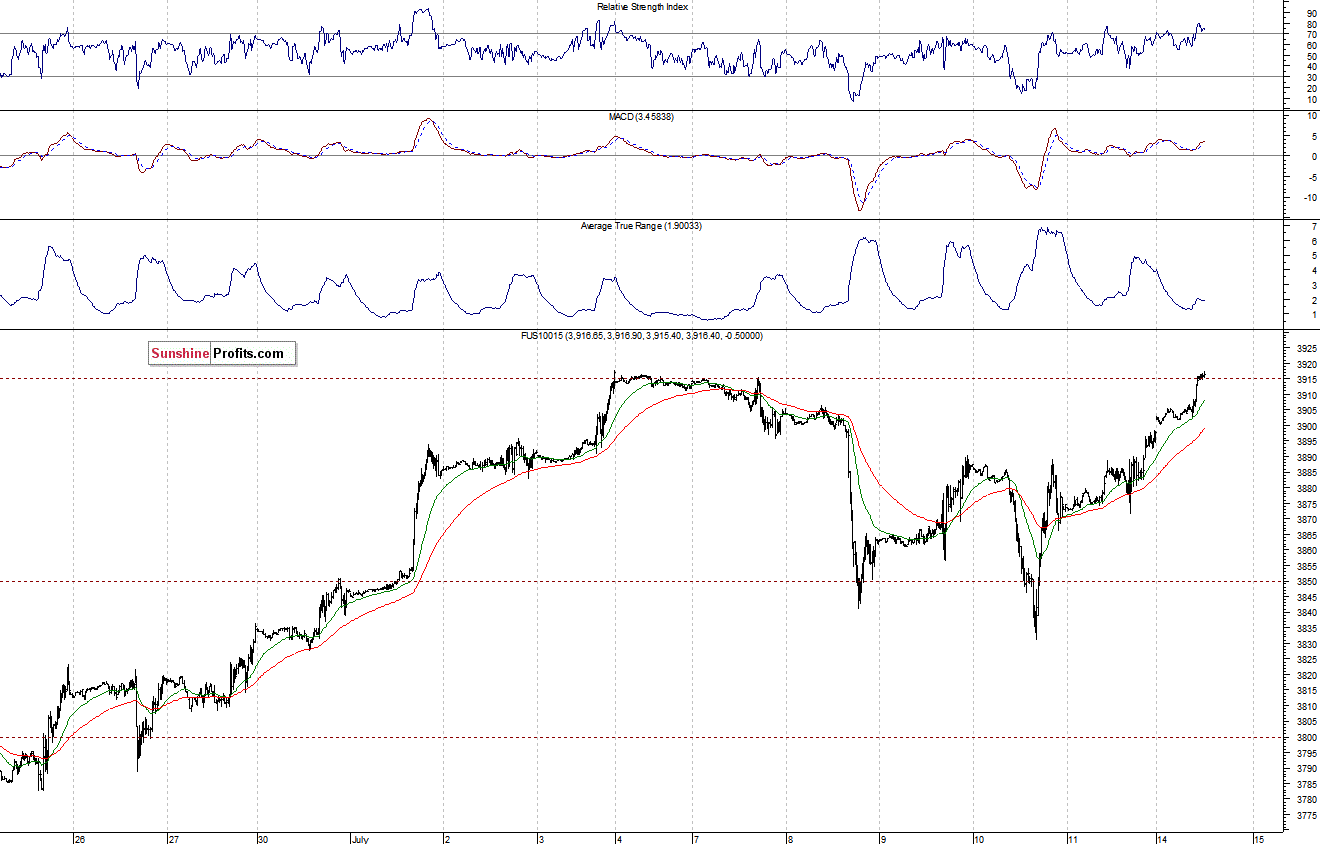Click the 30 value on the RSI scale
The height and width of the screenshot is (844, 1320).
click(1311, 77)
